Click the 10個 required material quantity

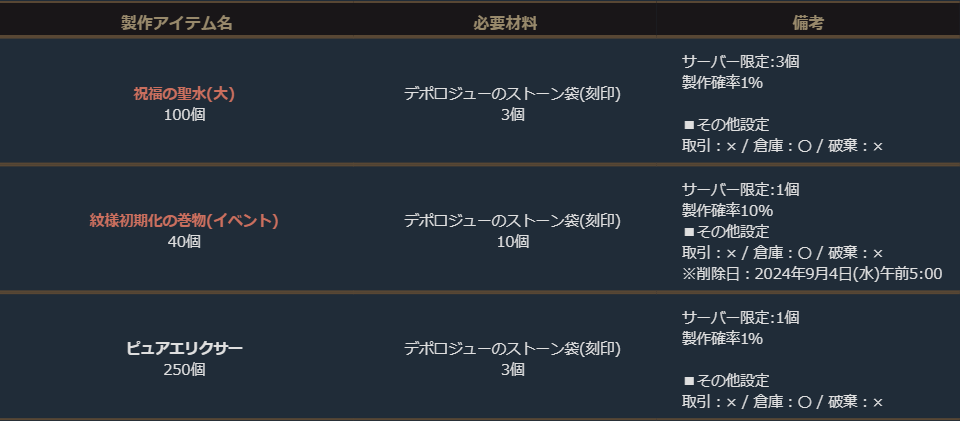[x=512, y=241]
